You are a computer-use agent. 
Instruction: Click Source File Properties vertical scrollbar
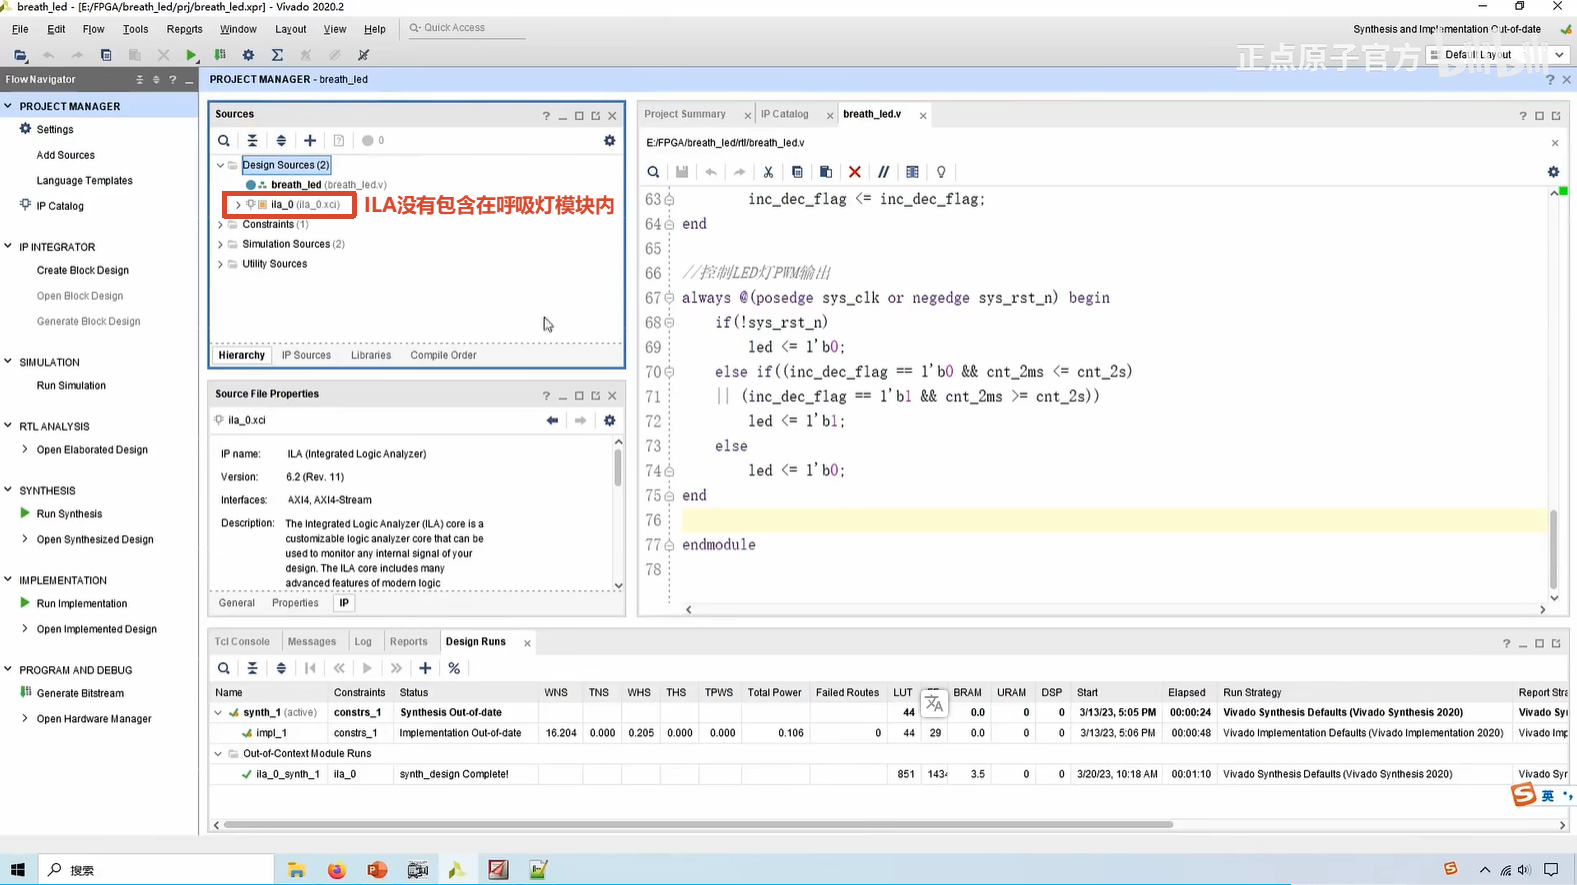tap(618, 468)
